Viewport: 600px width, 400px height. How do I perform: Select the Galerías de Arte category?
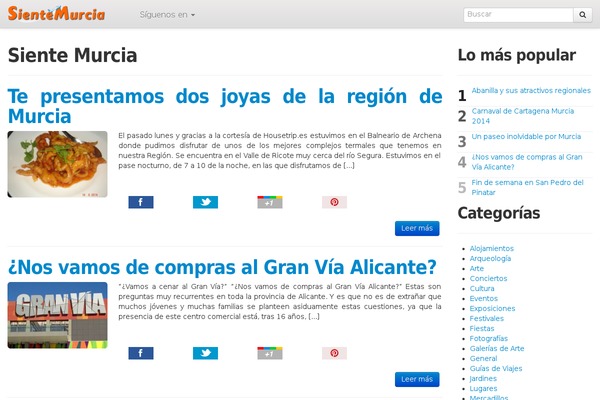(497, 348)
